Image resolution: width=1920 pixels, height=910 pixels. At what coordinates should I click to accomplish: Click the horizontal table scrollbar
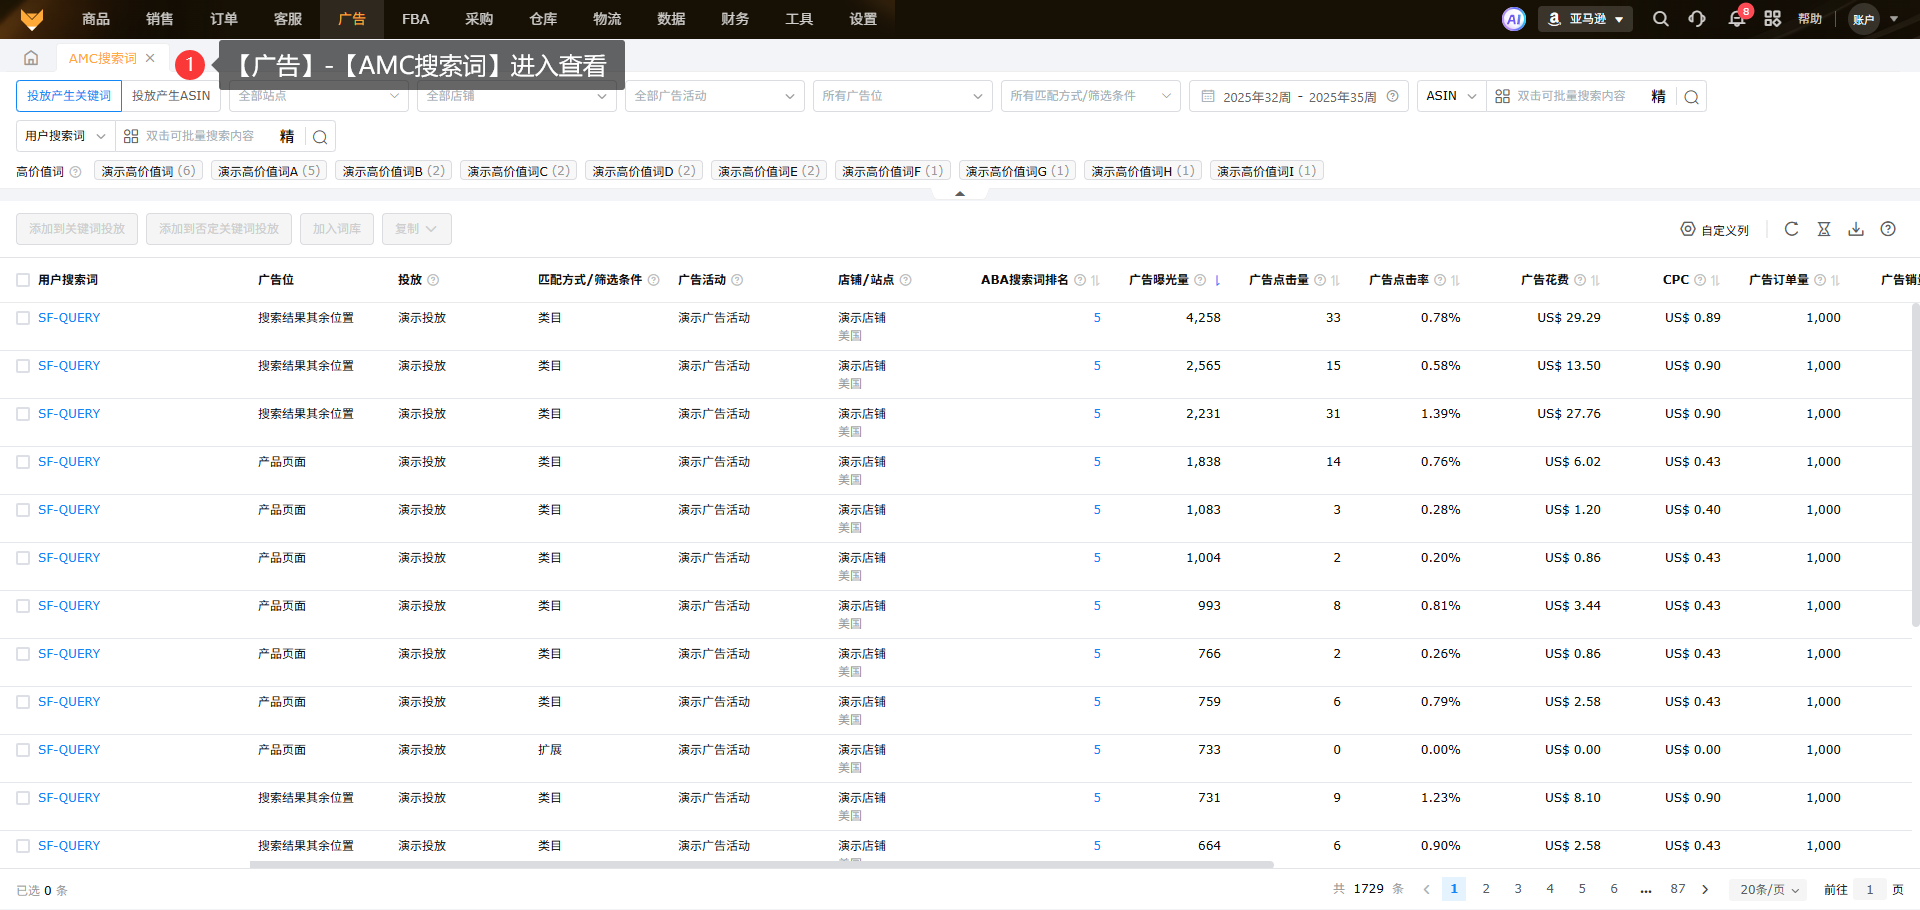760,864
